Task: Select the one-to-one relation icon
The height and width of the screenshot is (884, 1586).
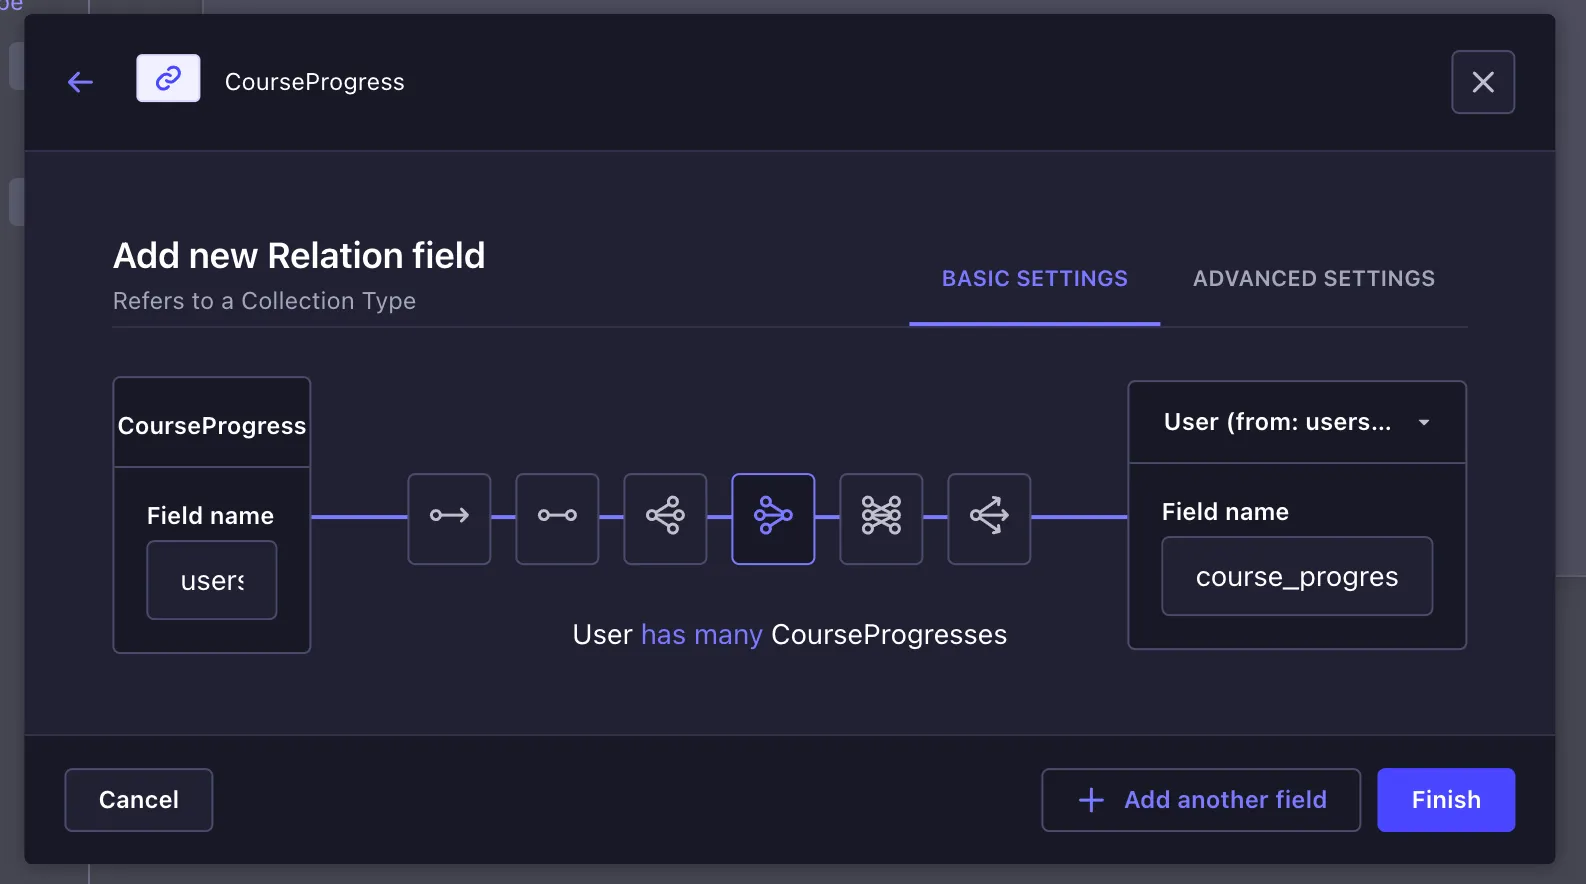Action: (x=557, y=519)
